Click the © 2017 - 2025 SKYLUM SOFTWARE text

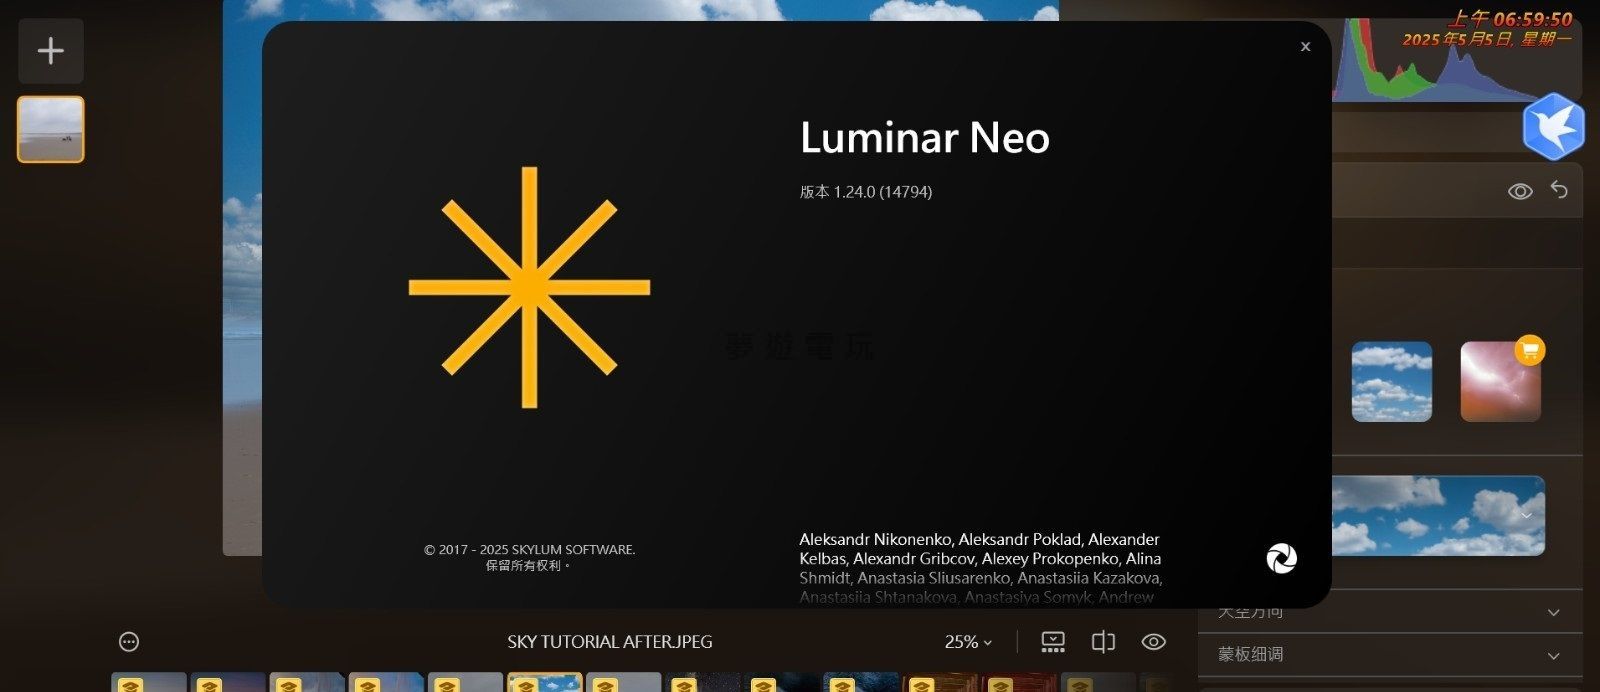(529, 549)
